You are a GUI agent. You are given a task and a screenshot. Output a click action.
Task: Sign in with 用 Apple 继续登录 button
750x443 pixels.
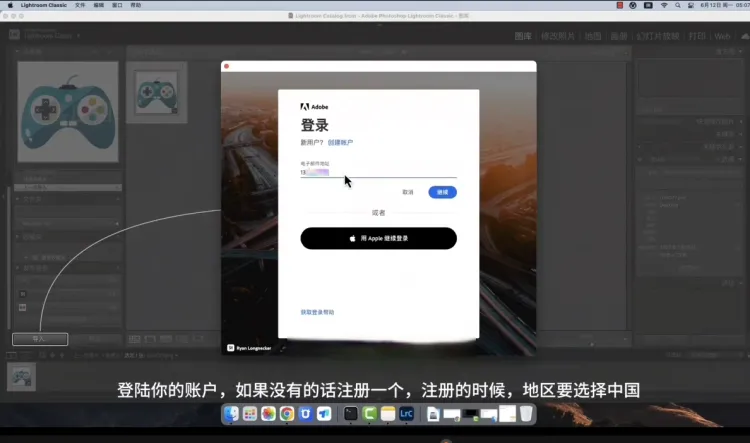[378, 238]
